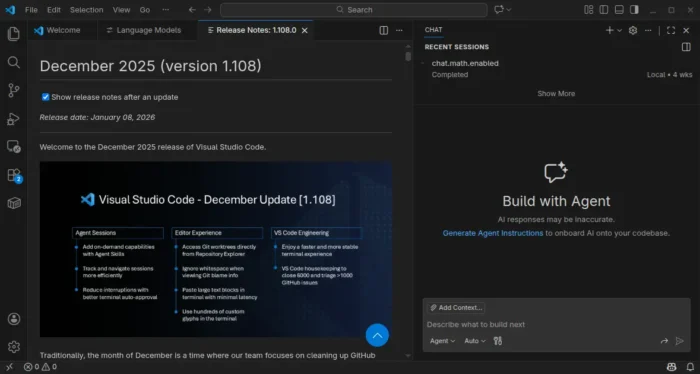Open editor More Actions ellipsis
This screenshot has width=700, height=374.
point(399,30)
